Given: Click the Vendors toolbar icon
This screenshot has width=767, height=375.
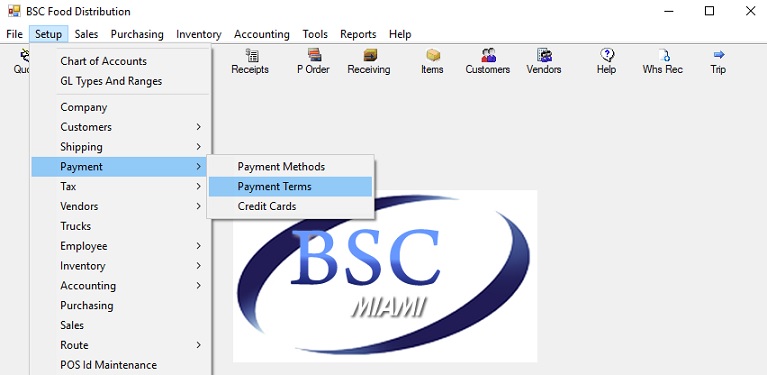Looking at the screenshot, I should coord(544,55).
